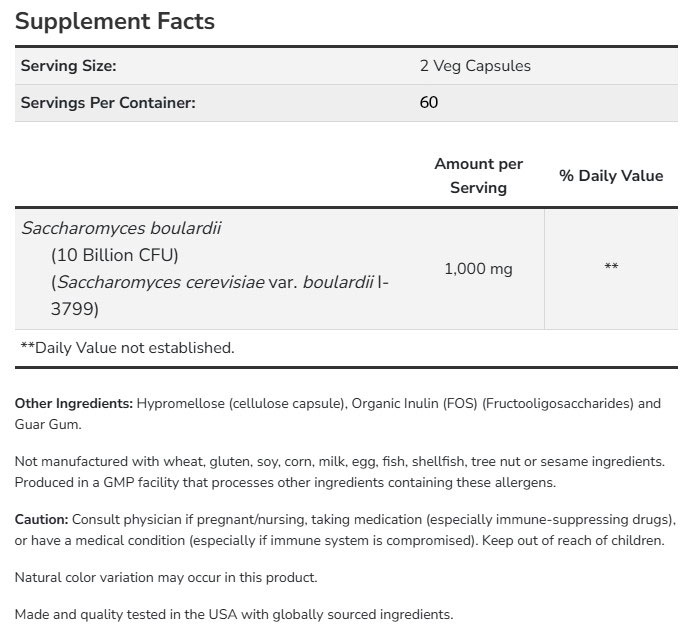Viewport: 692px width, 636px height.
Task: Click the Saccharomyces boulardii ingredient name
Action: tap(107, 228)
